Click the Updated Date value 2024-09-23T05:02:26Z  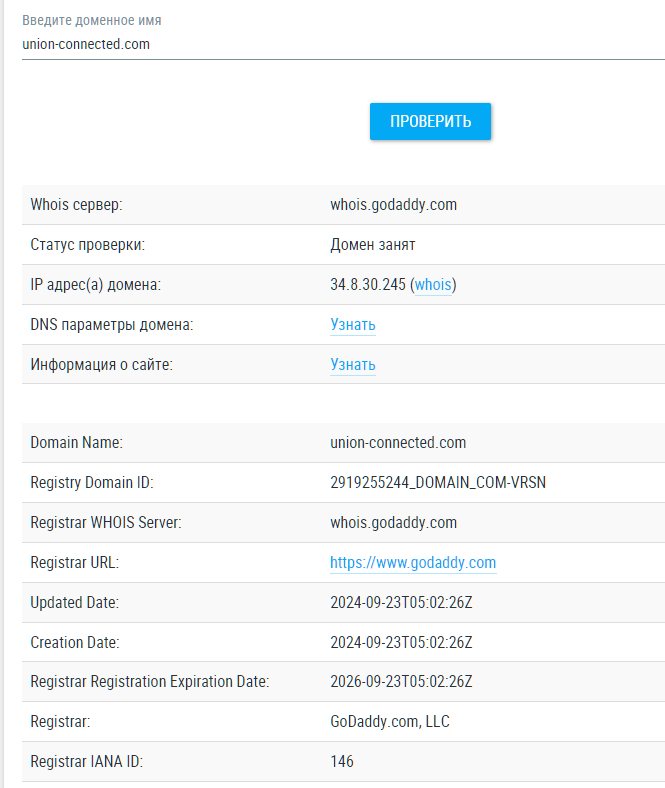click(x=401, y=602)
